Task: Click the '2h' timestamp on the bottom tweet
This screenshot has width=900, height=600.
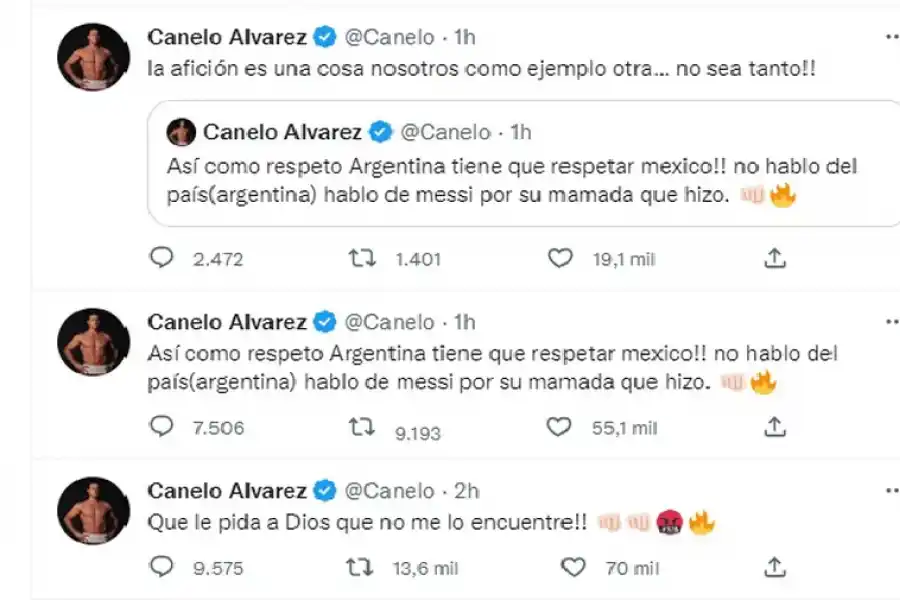Action: [x=467, y=490]
